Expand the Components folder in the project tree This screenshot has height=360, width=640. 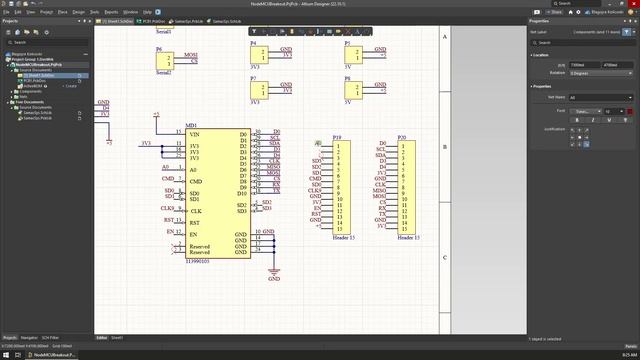pos(12,91)
